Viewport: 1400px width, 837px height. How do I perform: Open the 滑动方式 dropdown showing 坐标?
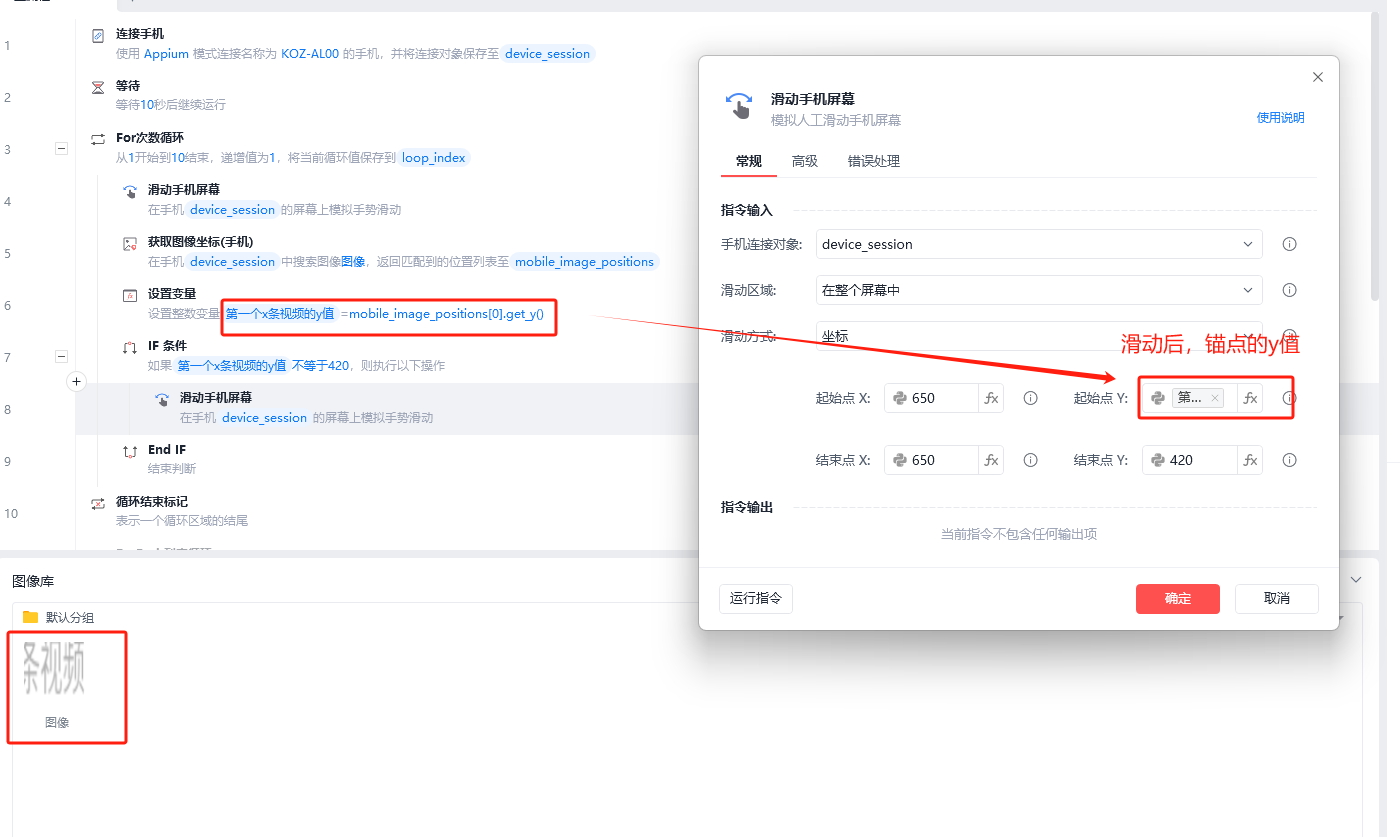click(x=1039, y=337)
